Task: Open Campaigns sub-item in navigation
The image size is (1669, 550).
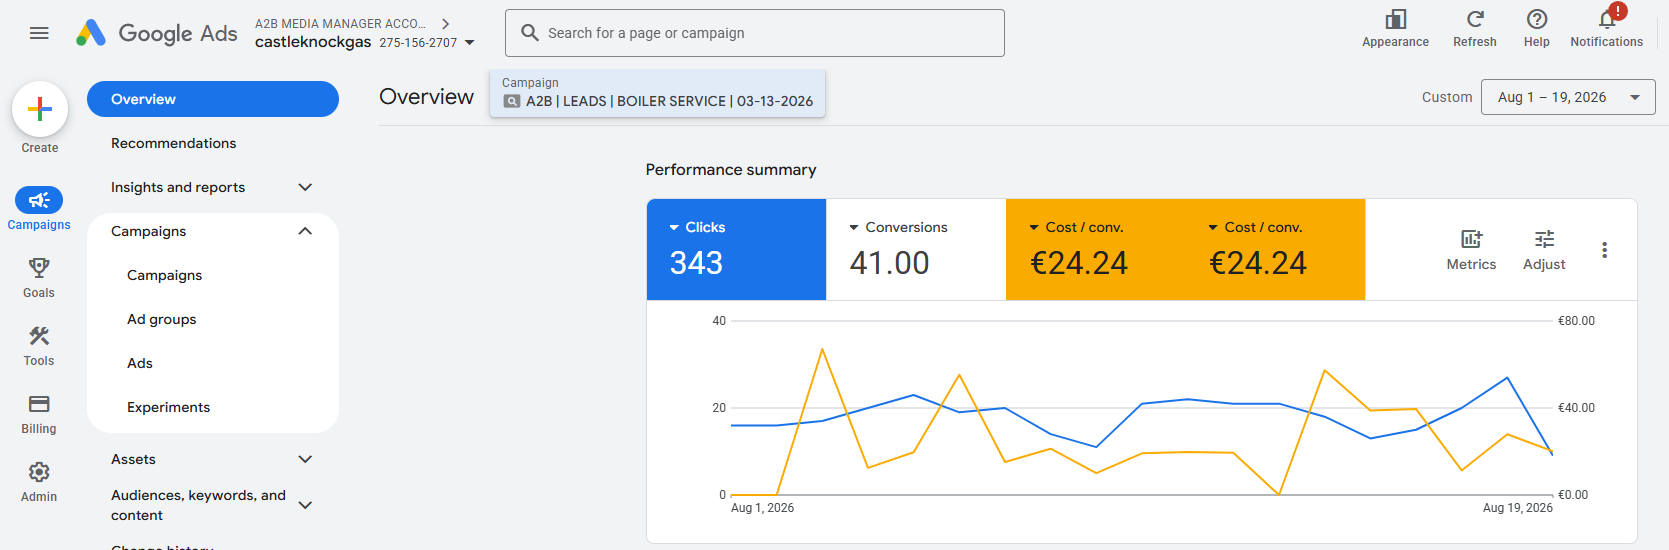Action: [x=165, y=275]
